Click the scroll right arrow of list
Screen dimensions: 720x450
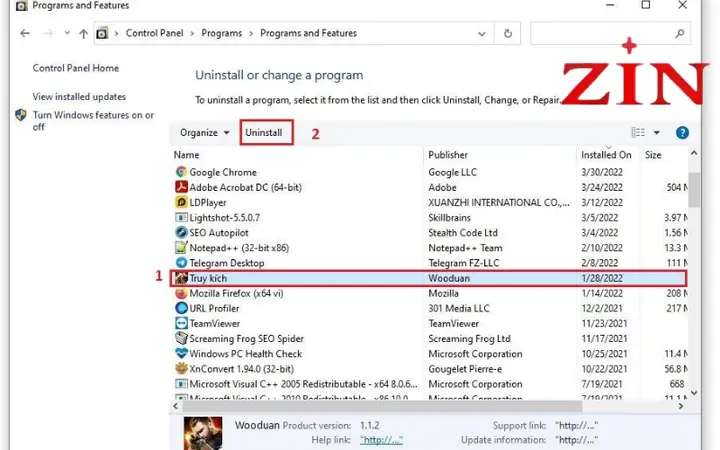pyautogui.click(x=681, y=406)
